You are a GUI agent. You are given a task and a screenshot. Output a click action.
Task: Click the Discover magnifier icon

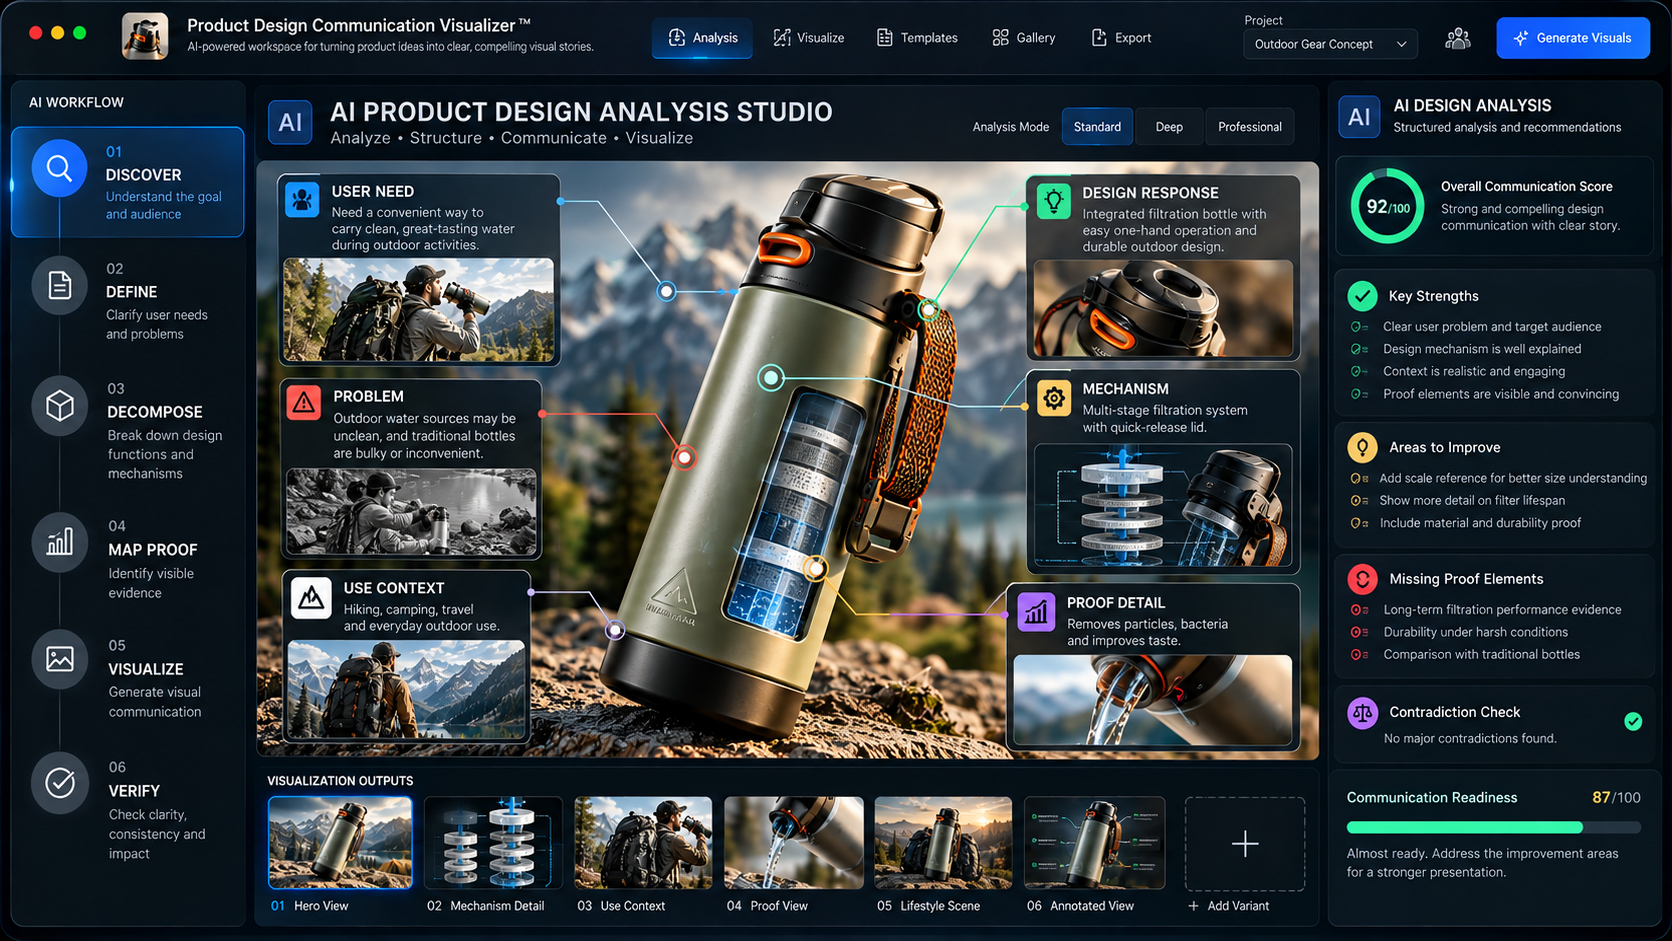[59, 169]
